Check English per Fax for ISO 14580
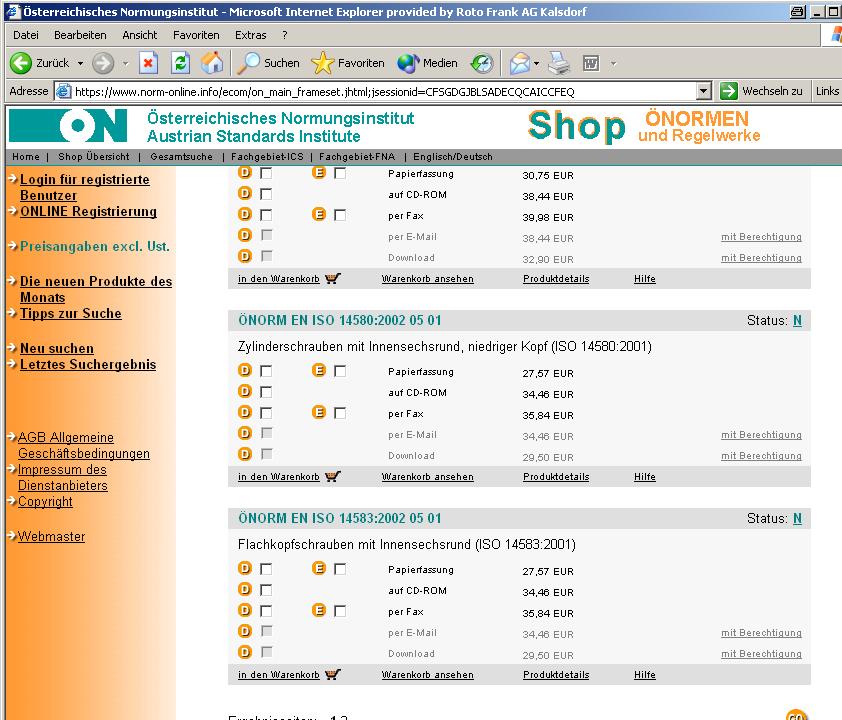Screen dimensions: 842x720 click(340, 413)
